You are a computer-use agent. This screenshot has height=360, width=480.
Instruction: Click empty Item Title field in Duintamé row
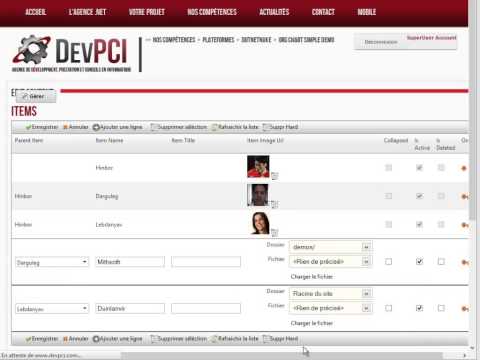206,308
